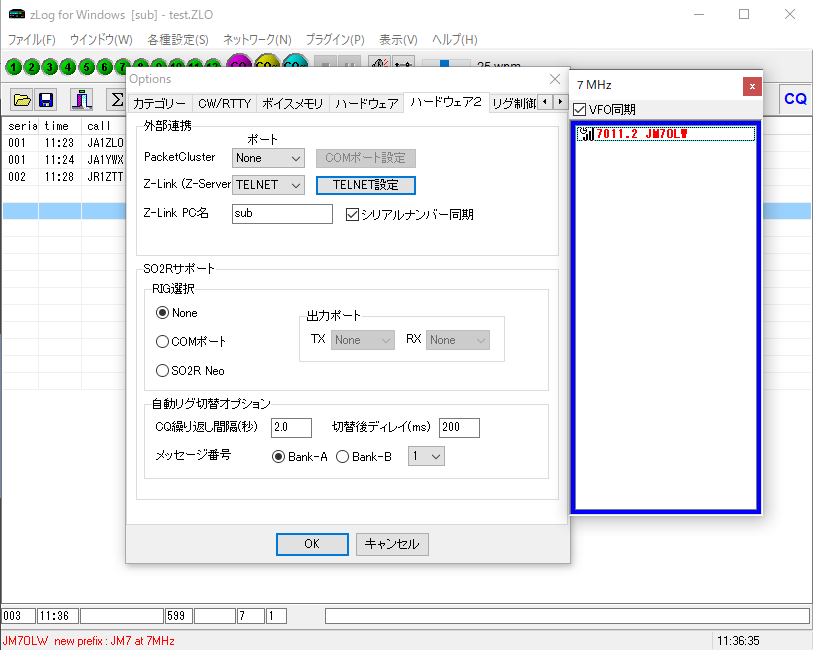The width and height of the screenshot is (813, 650).
Task: Click the memo field in entry row
Action: 567,616
